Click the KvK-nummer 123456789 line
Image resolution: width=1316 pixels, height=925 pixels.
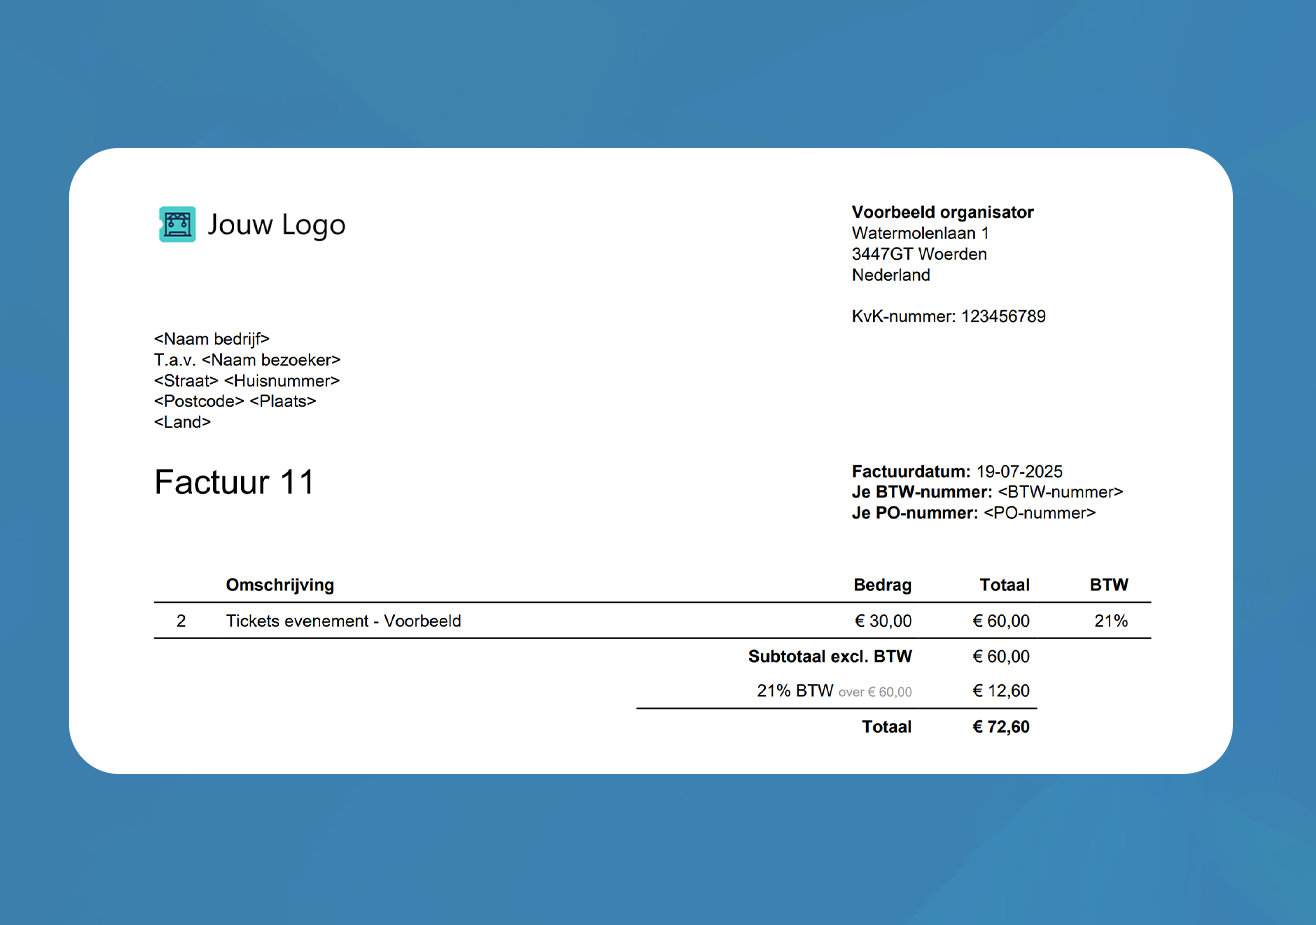949,316
